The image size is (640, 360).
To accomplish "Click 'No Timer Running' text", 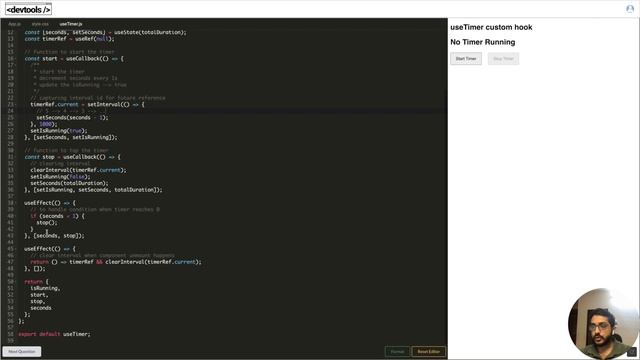I will click(482, 42).
